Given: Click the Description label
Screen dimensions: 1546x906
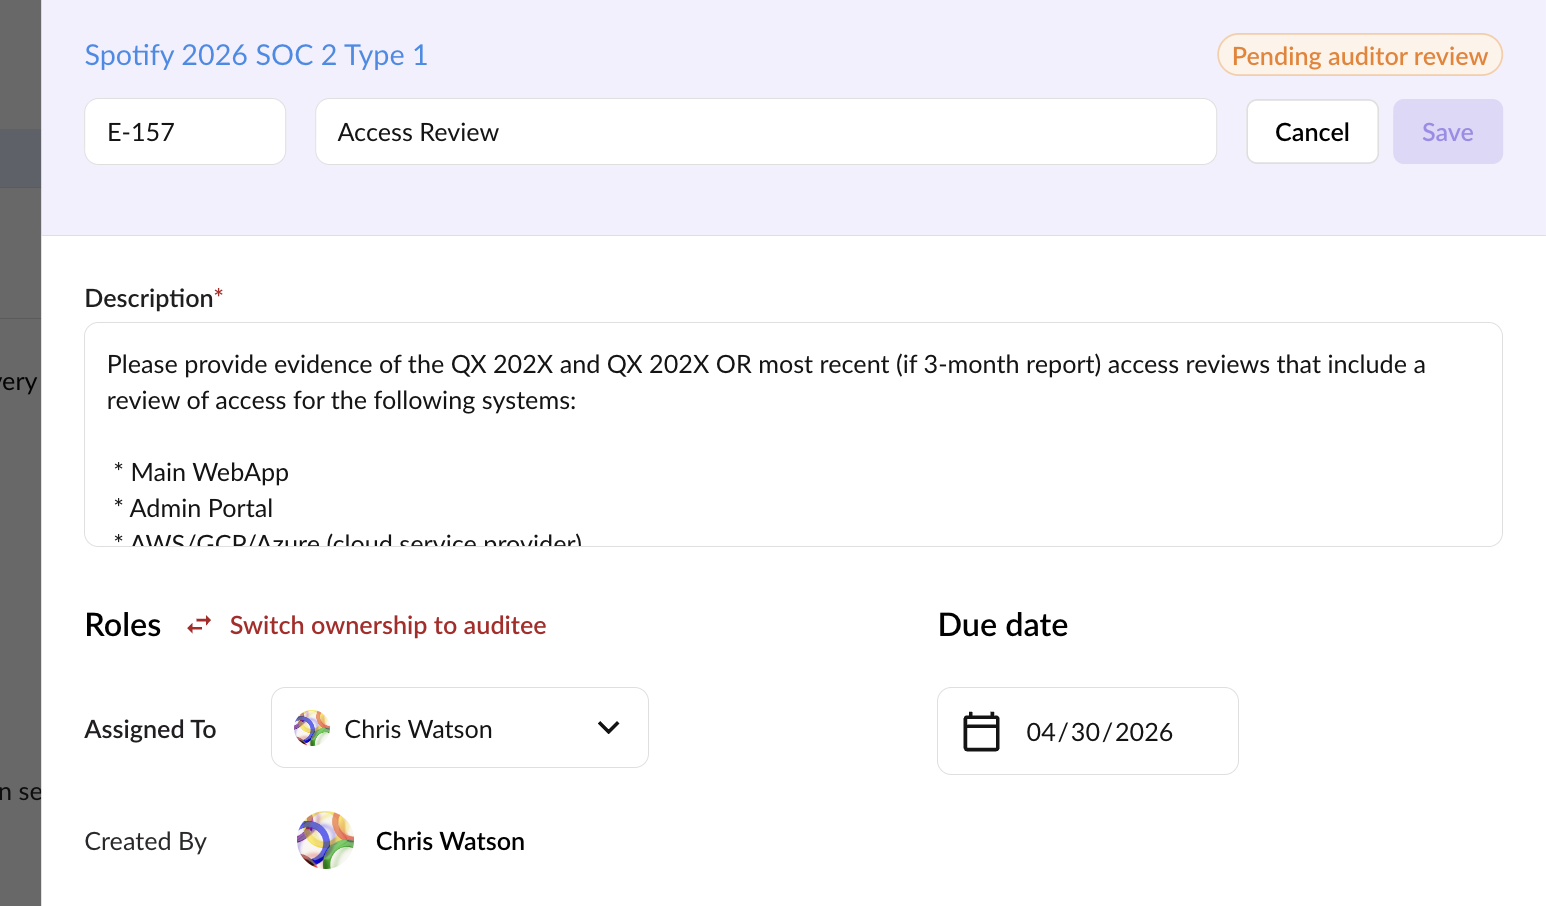Looking at the screenshot, I should coord(149,298).
